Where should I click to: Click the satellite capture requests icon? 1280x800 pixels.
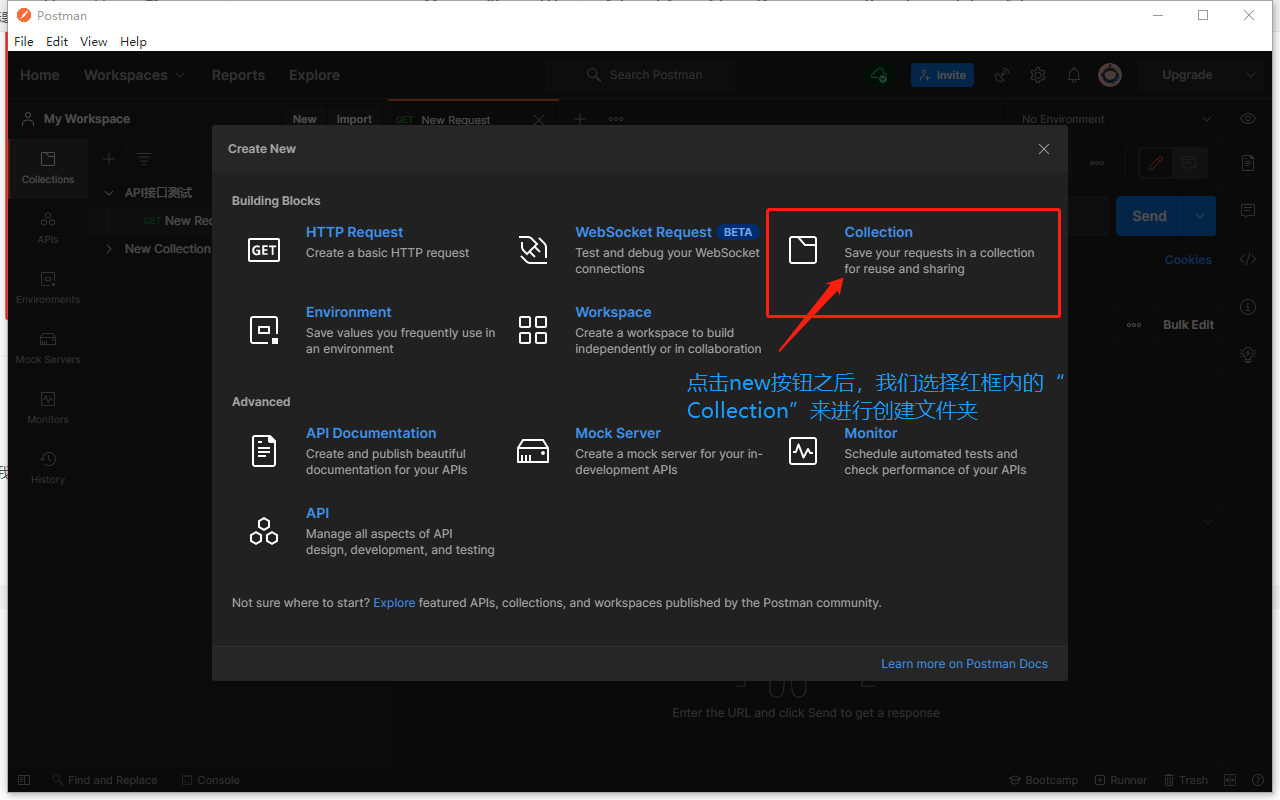coord(1002,75)
